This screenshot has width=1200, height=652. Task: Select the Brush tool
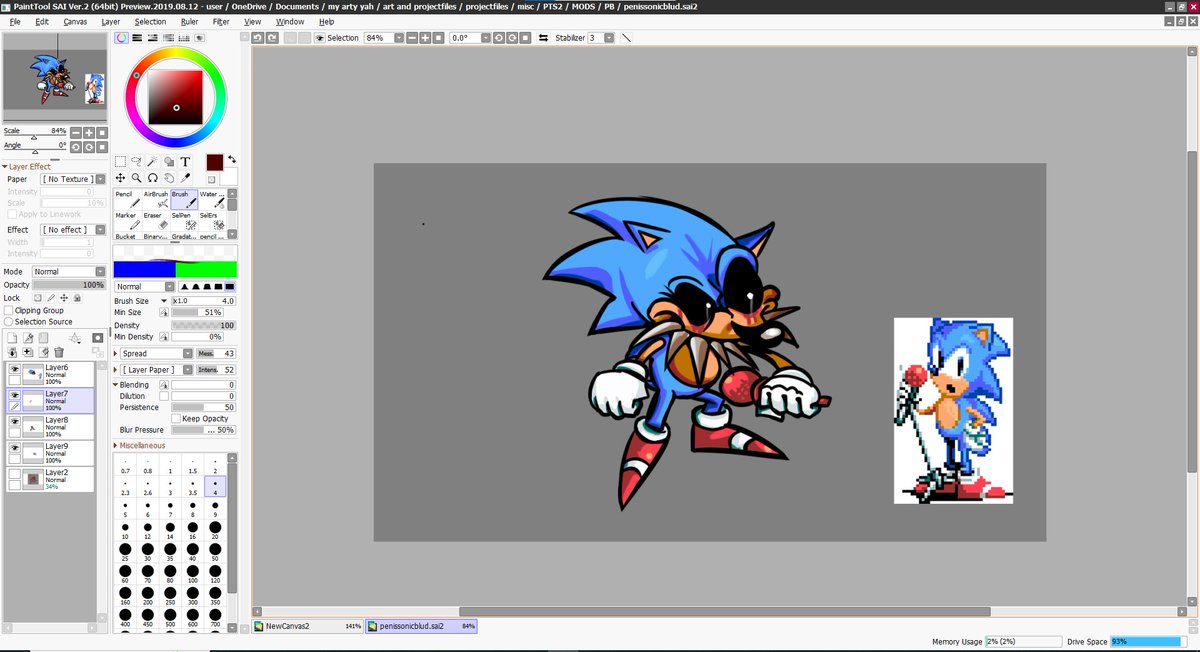(183, 199)
